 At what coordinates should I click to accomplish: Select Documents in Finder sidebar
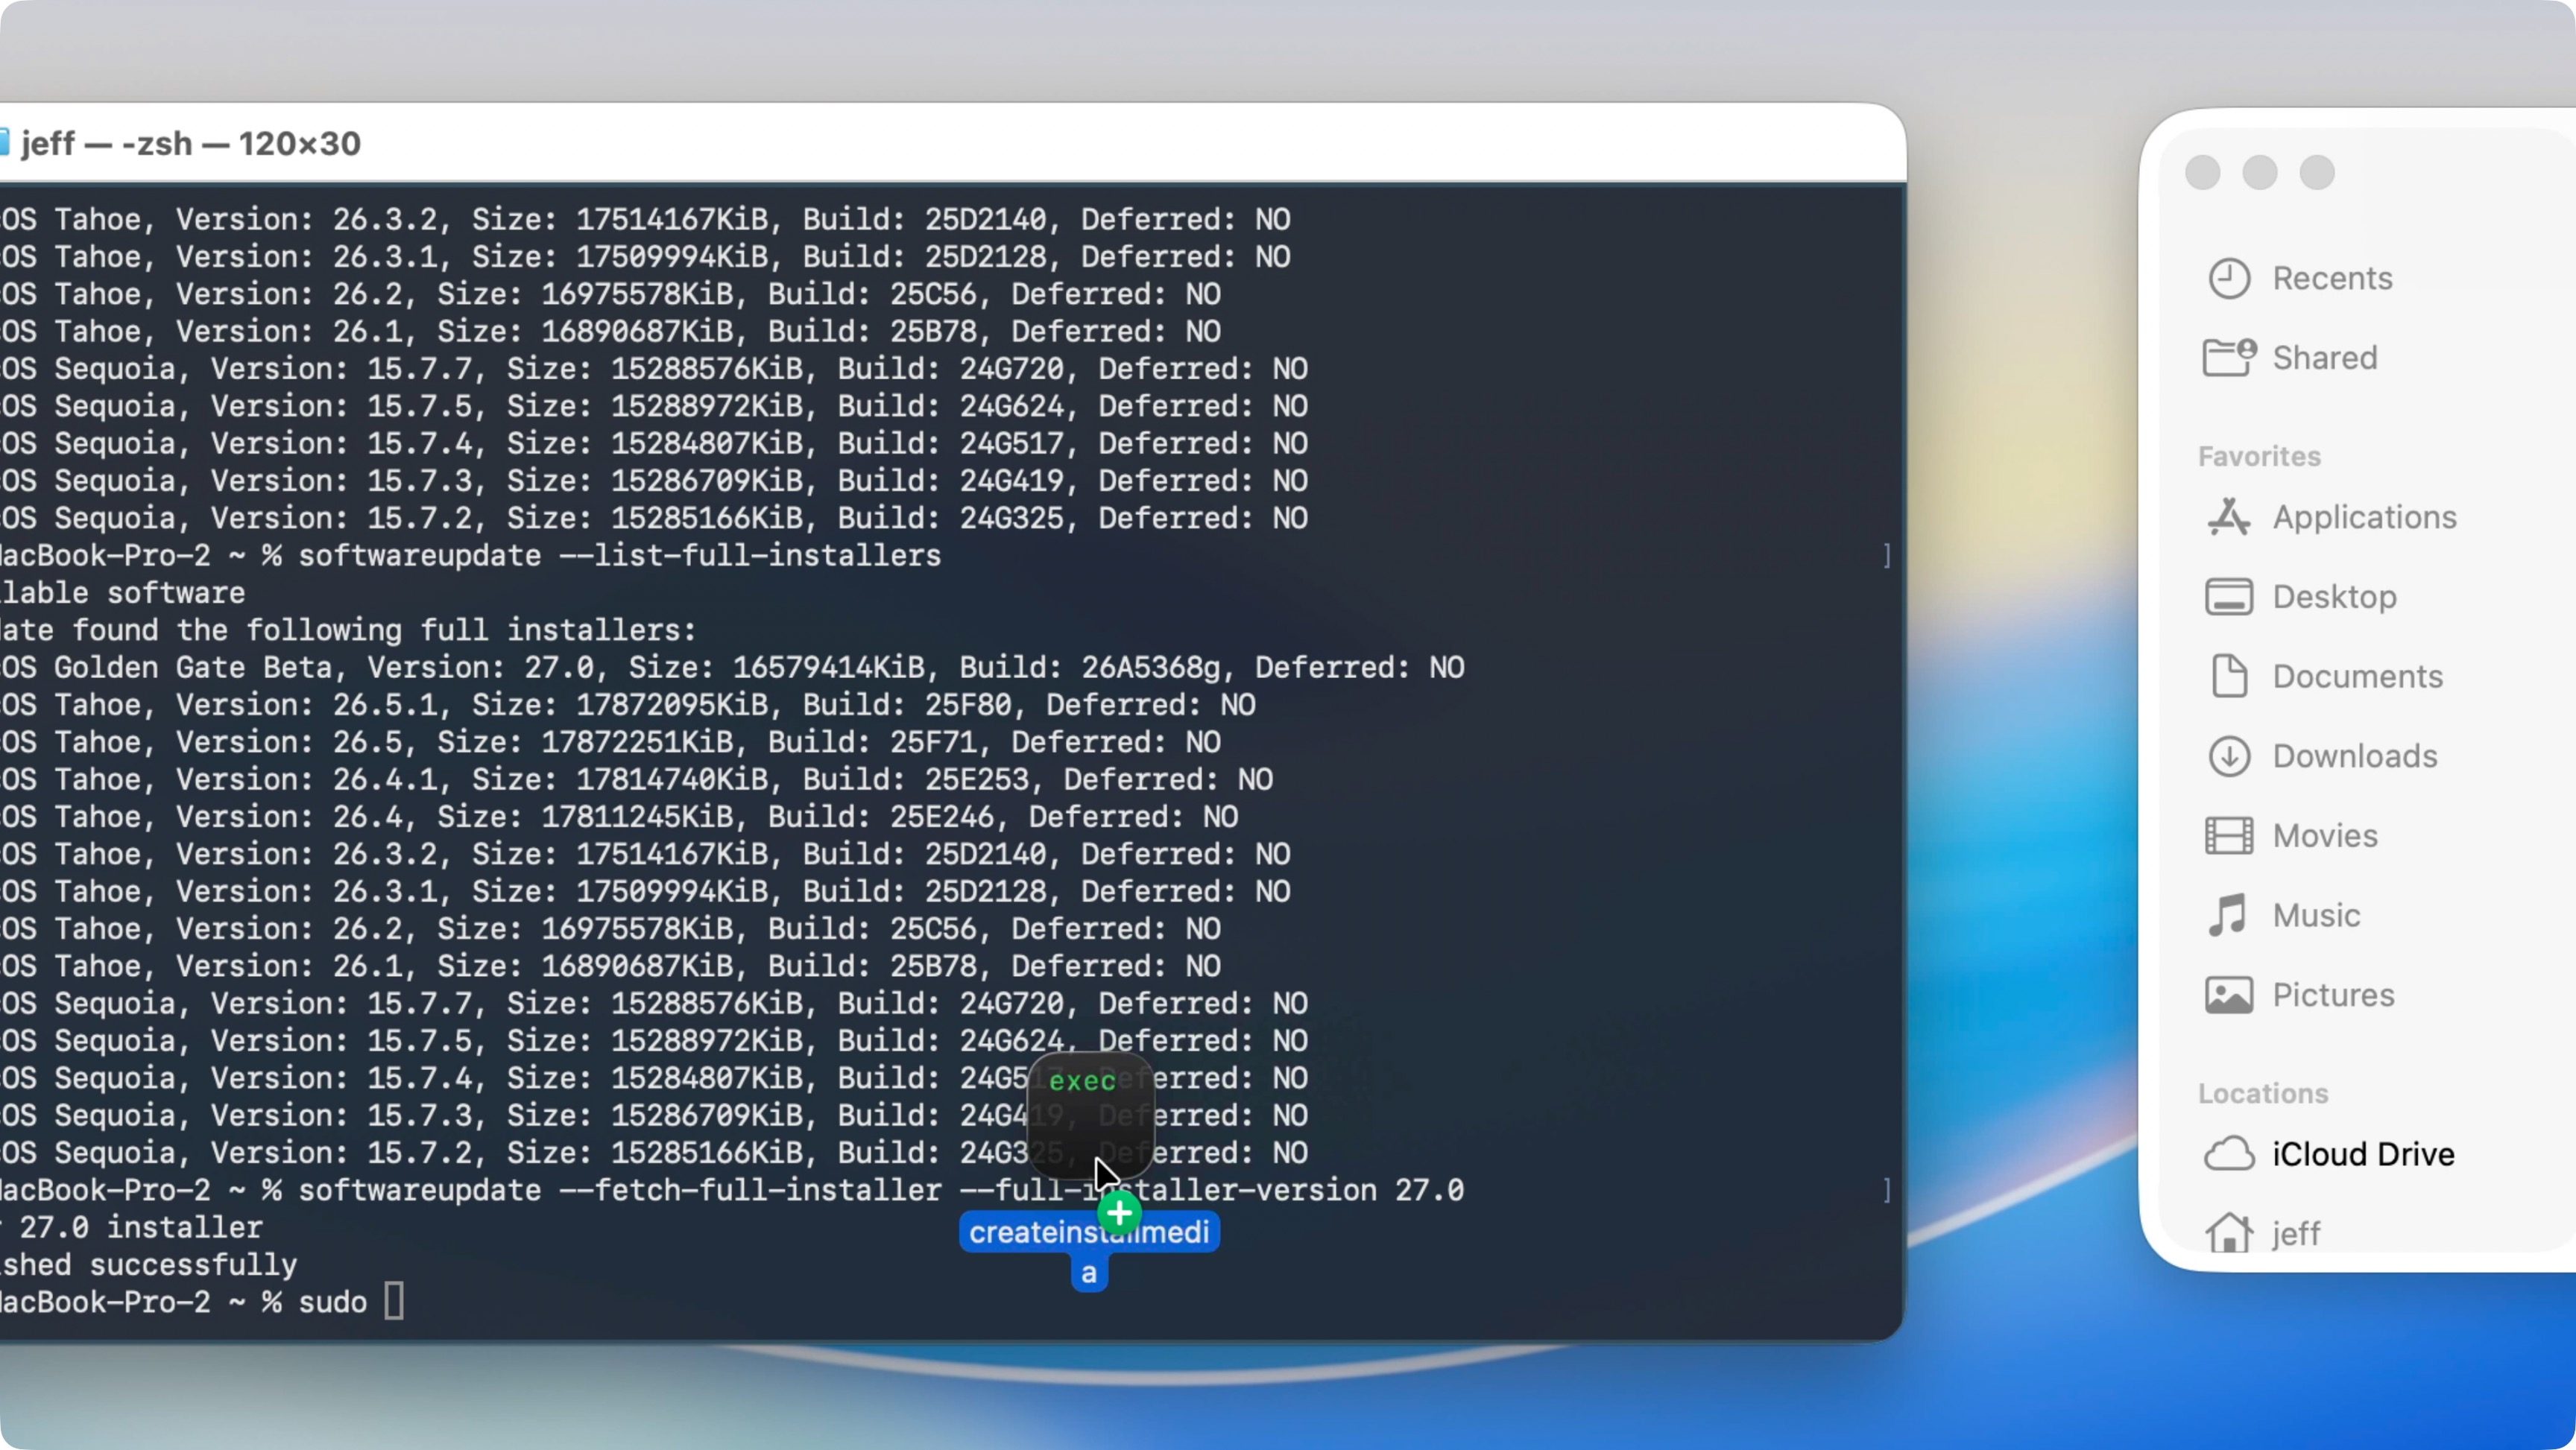[2357, 676]
